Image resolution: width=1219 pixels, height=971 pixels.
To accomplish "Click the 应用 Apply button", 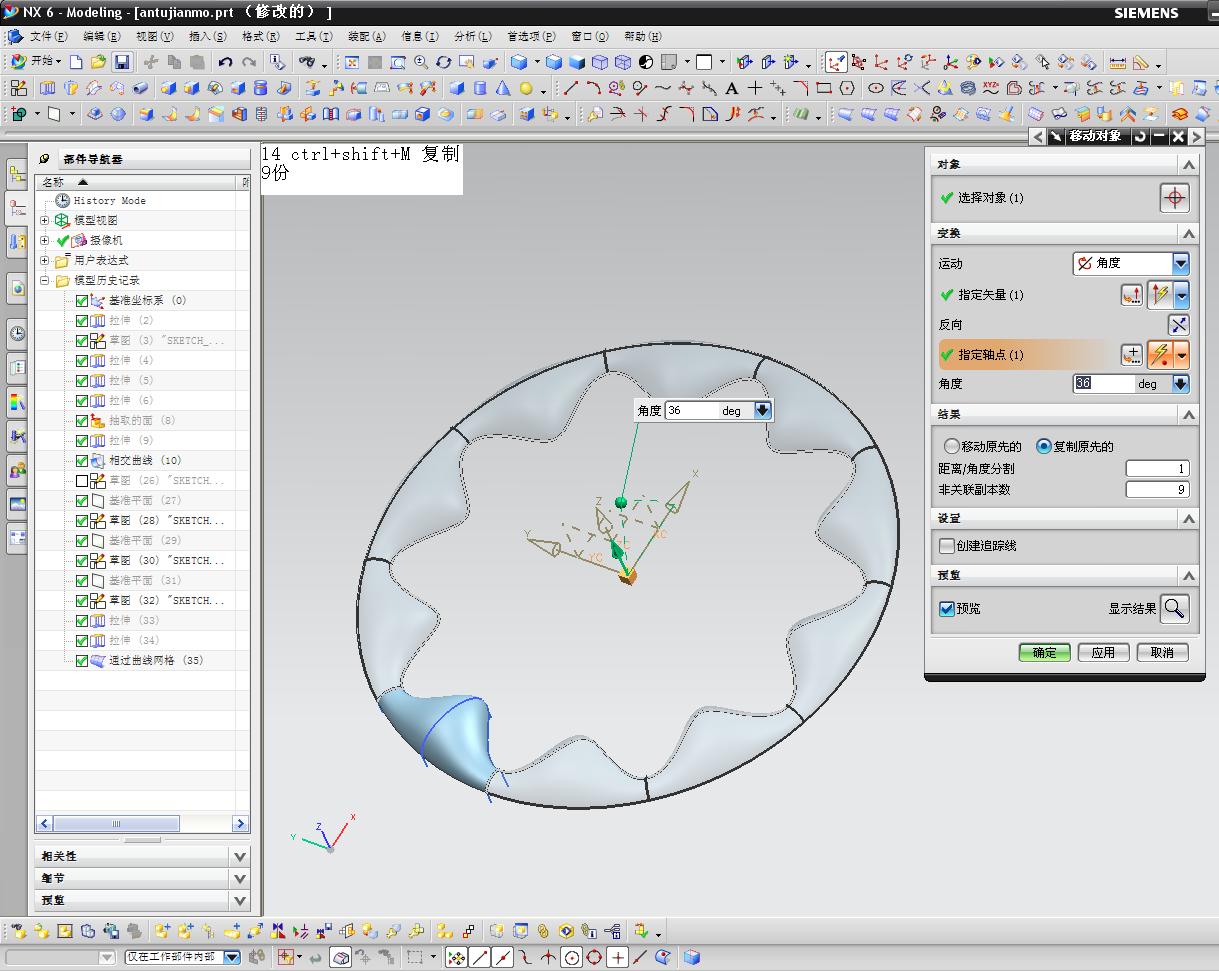I will tap(1103, 653).
